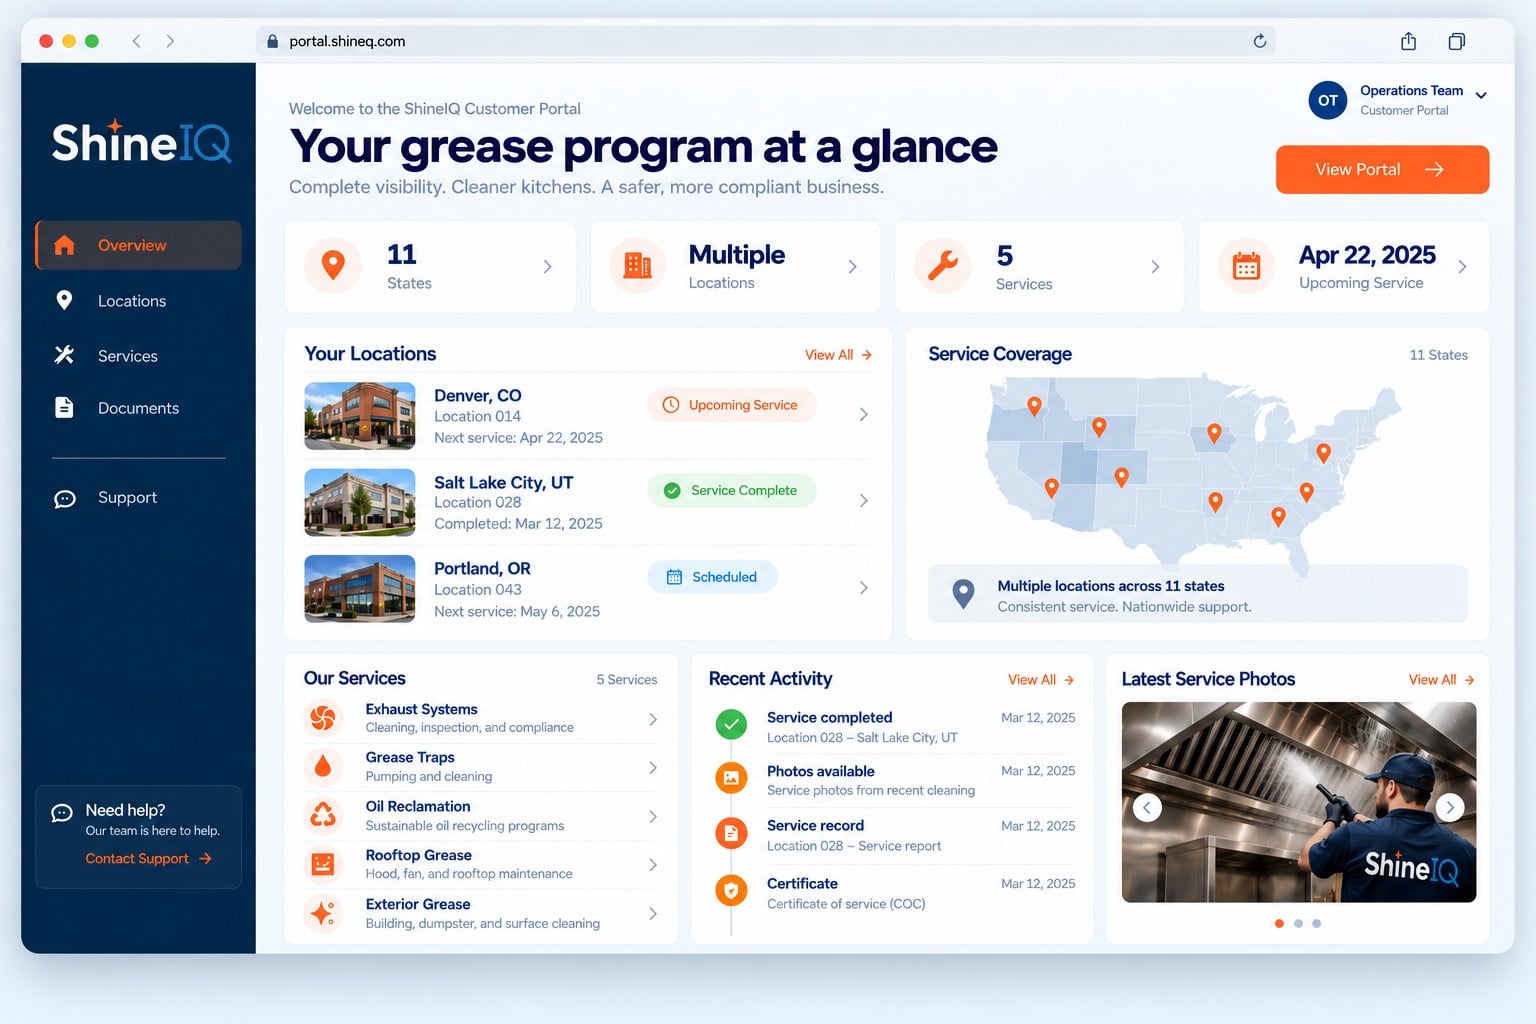The height and width of the screenshot is (1024, 1536).
Task: Click View All in Latest Service Photos
Action: [x=1442, y=680]
